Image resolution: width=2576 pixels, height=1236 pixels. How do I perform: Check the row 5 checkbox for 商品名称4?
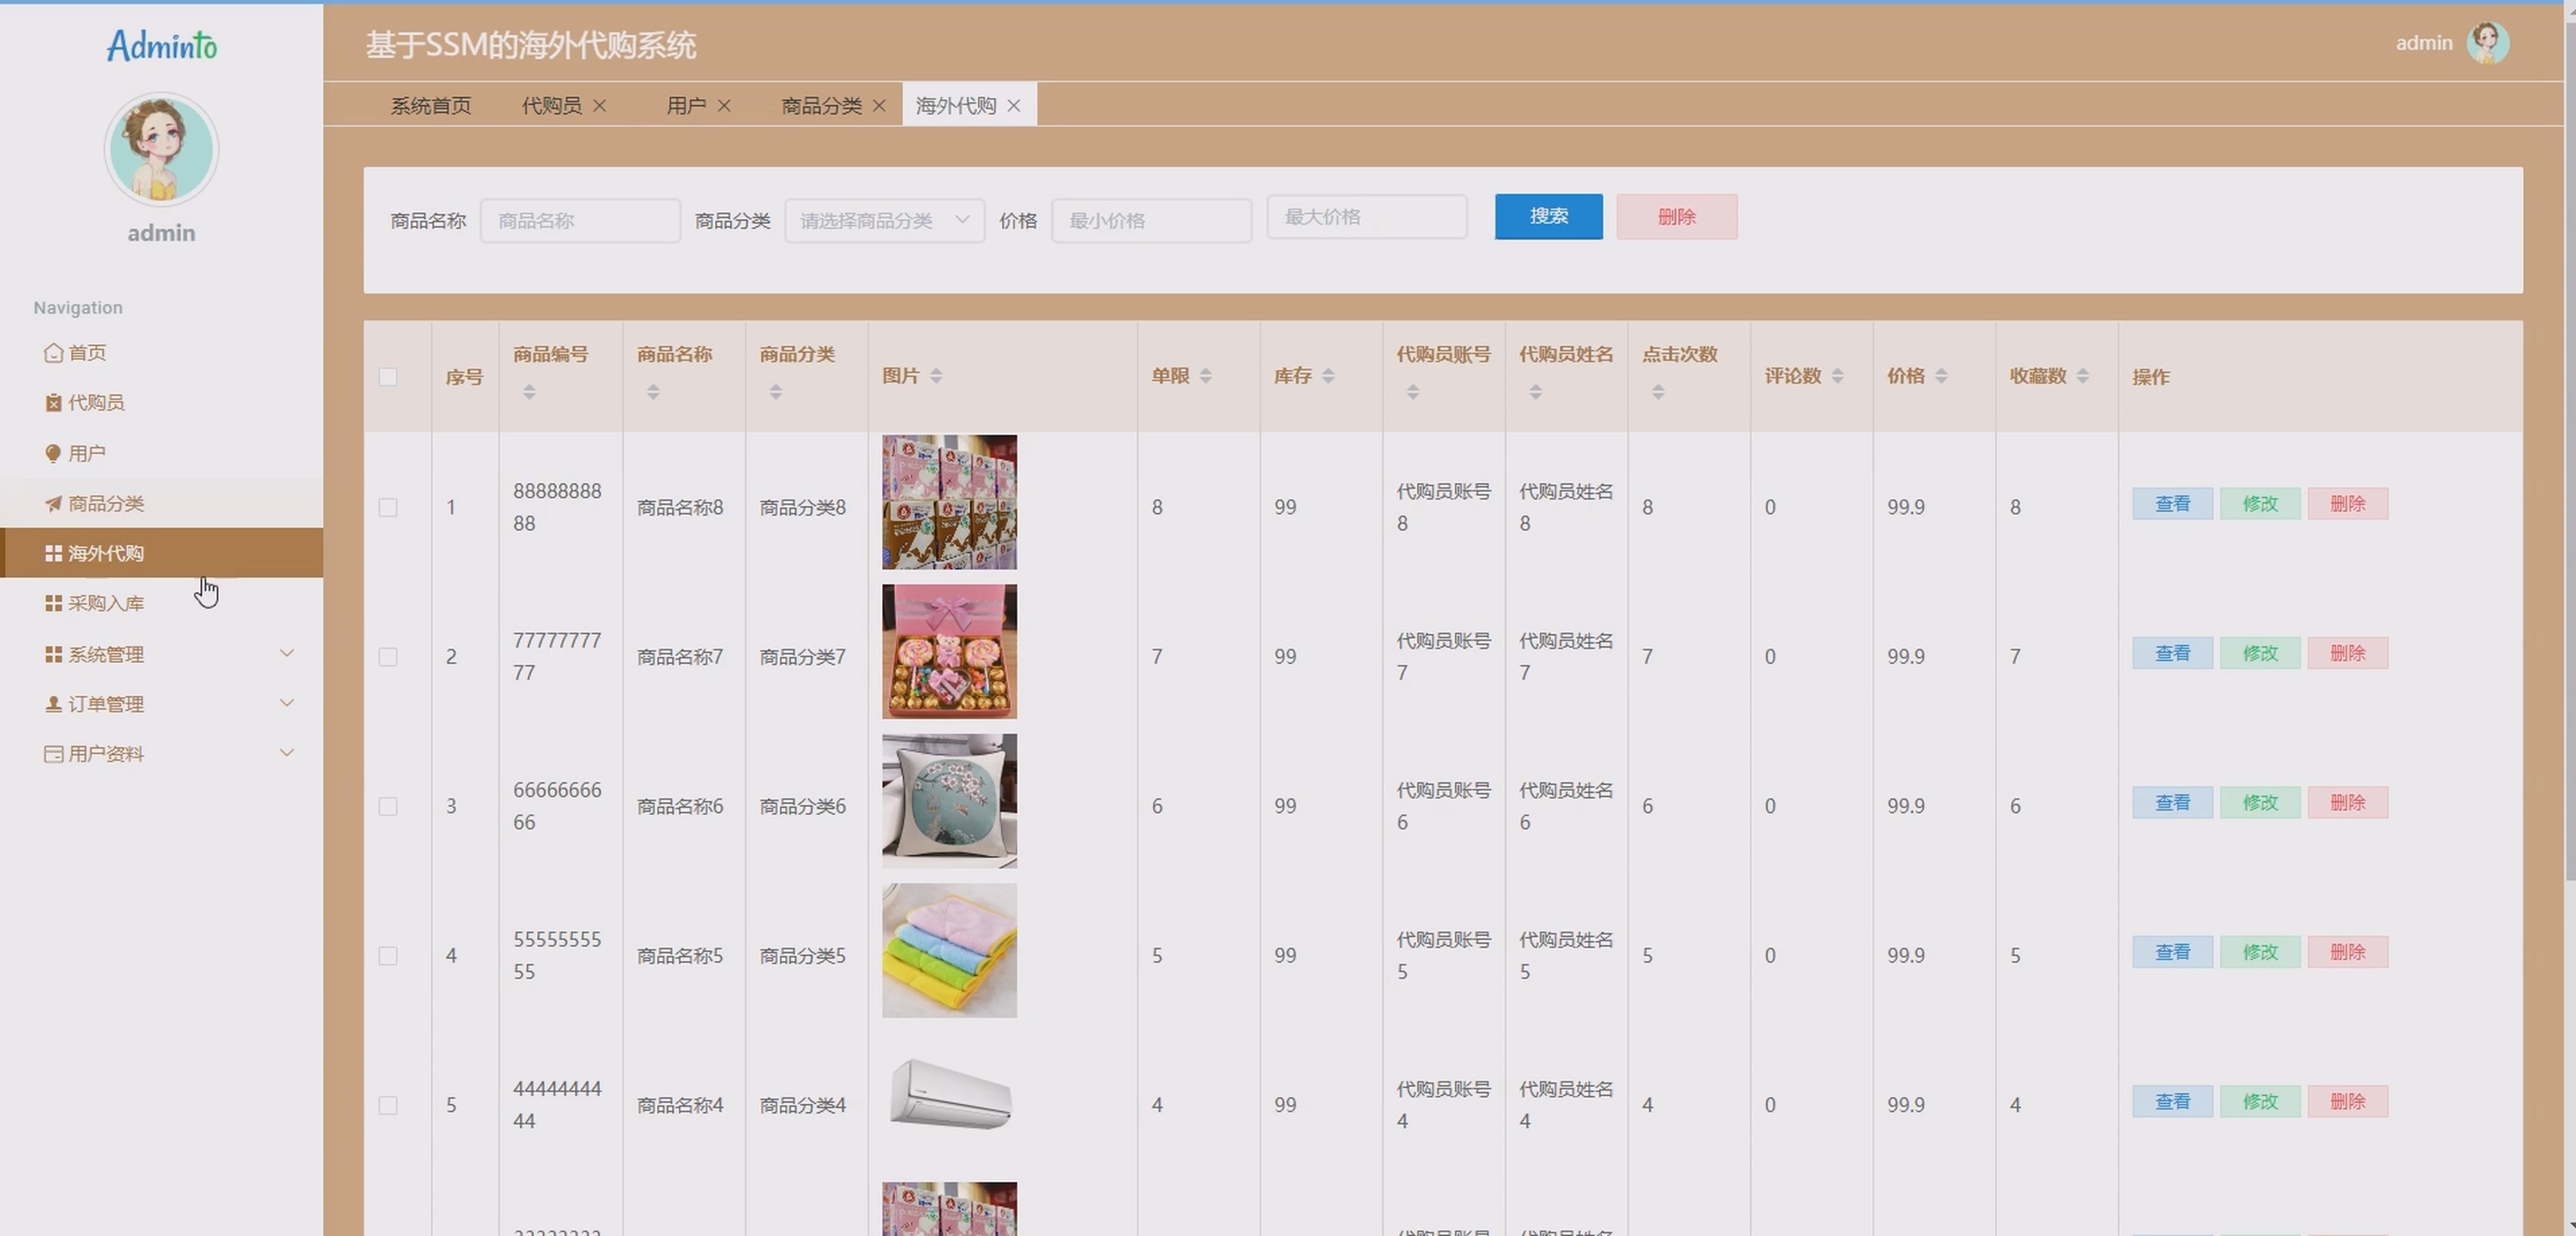[x=388, y=1105]
